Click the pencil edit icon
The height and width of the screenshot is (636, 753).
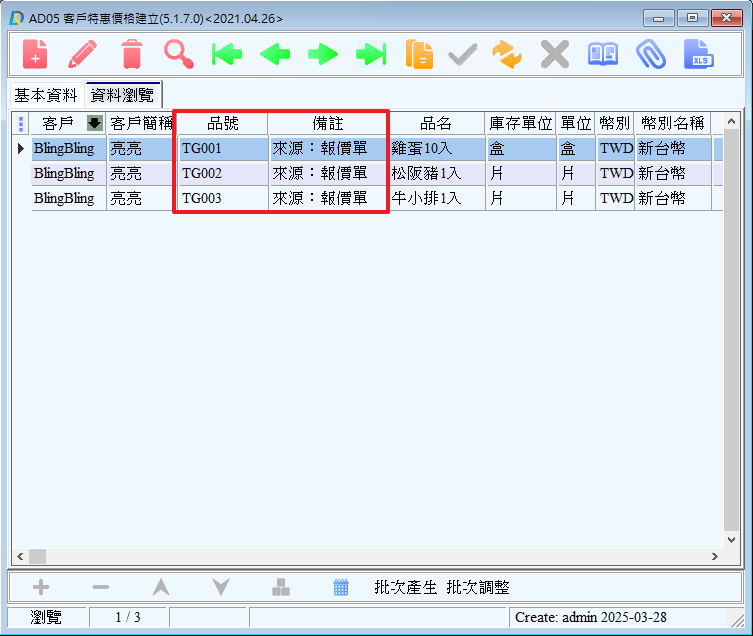click(83, 54)
